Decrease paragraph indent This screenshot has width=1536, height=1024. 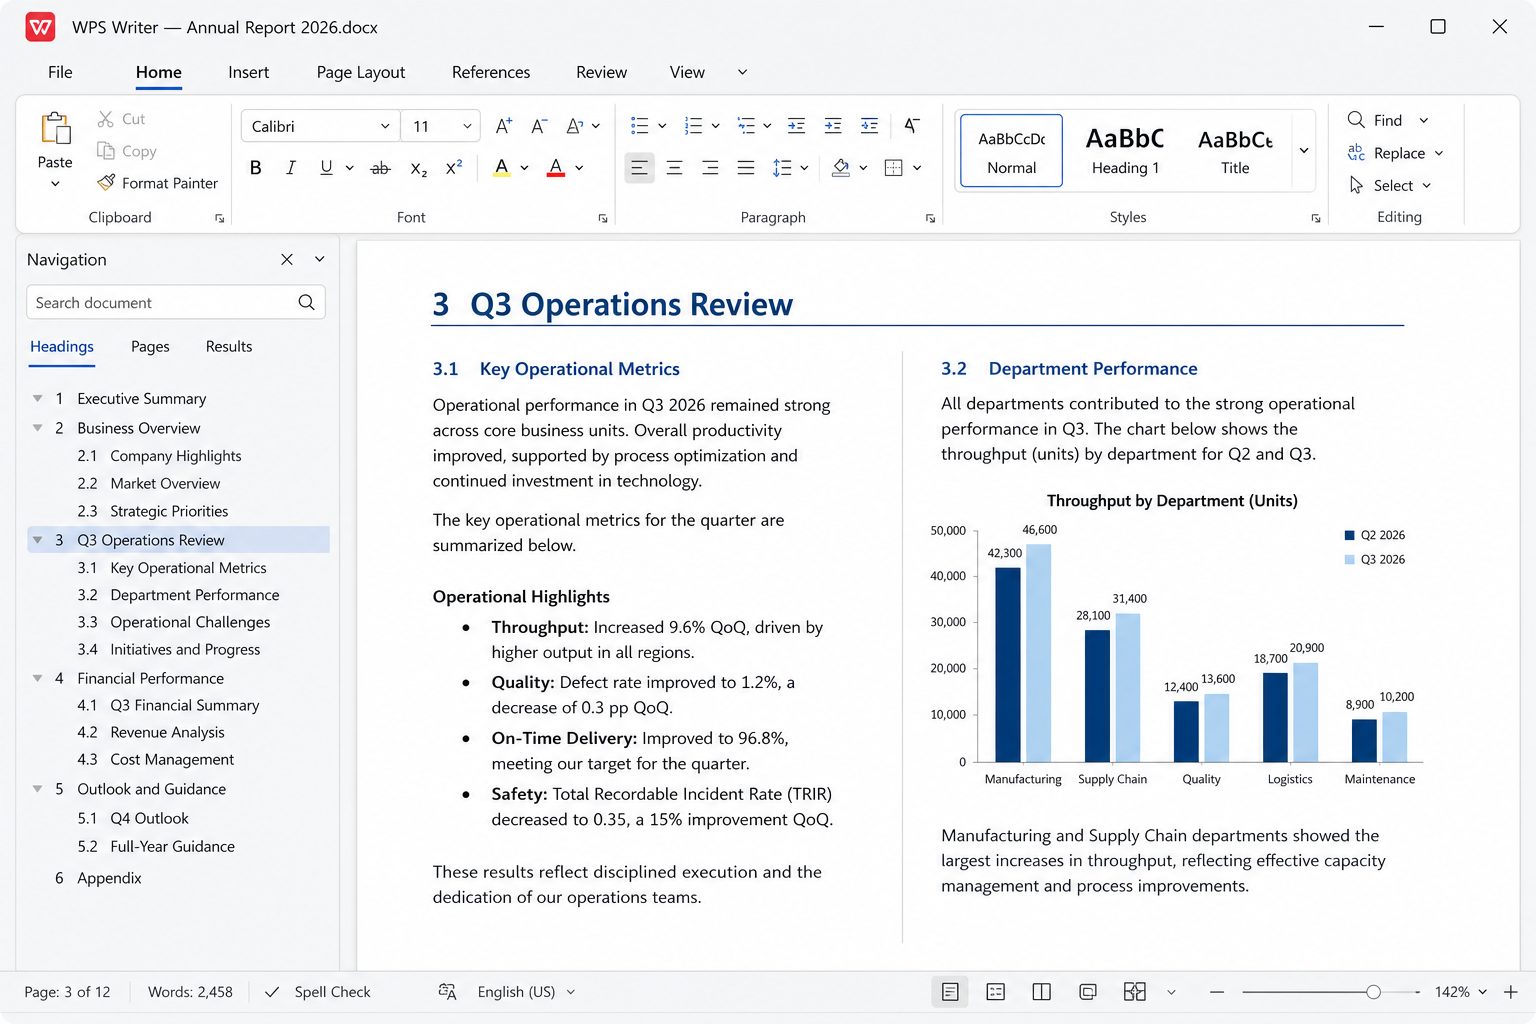pyautogui.click(x=796, y=126)
